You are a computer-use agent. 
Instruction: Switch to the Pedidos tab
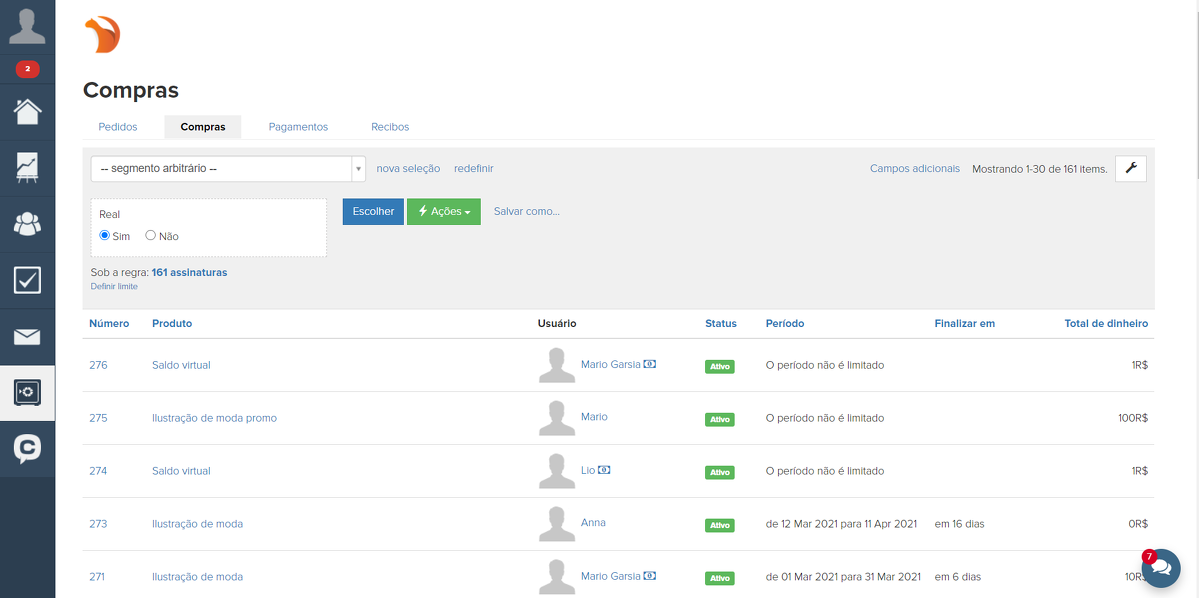pyautogui.click(x=118, y=127)
